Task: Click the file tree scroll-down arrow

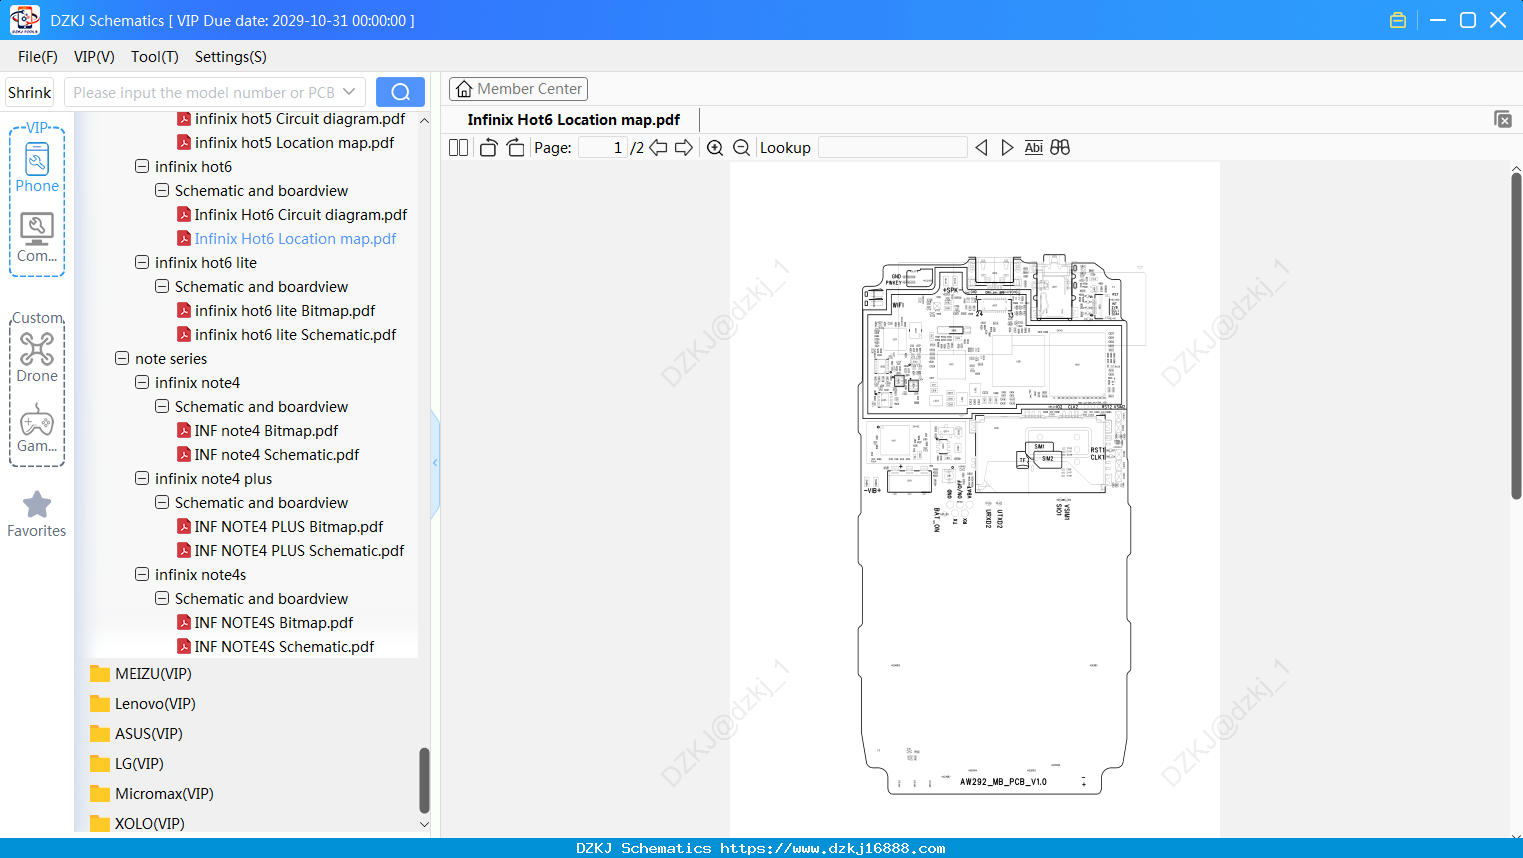Action: (x=424, y=825)
